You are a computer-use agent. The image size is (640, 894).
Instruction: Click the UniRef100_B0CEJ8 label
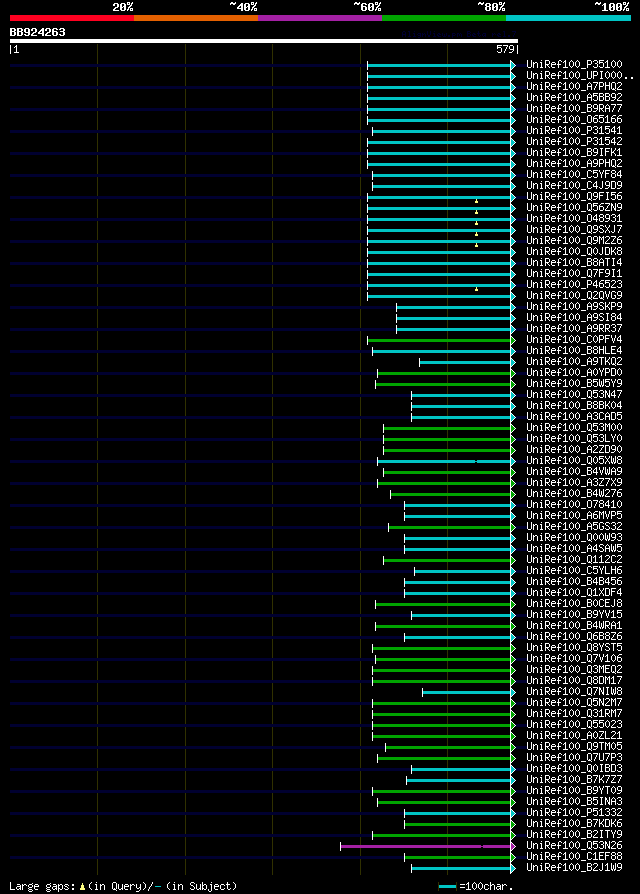[x=574, y=604]
